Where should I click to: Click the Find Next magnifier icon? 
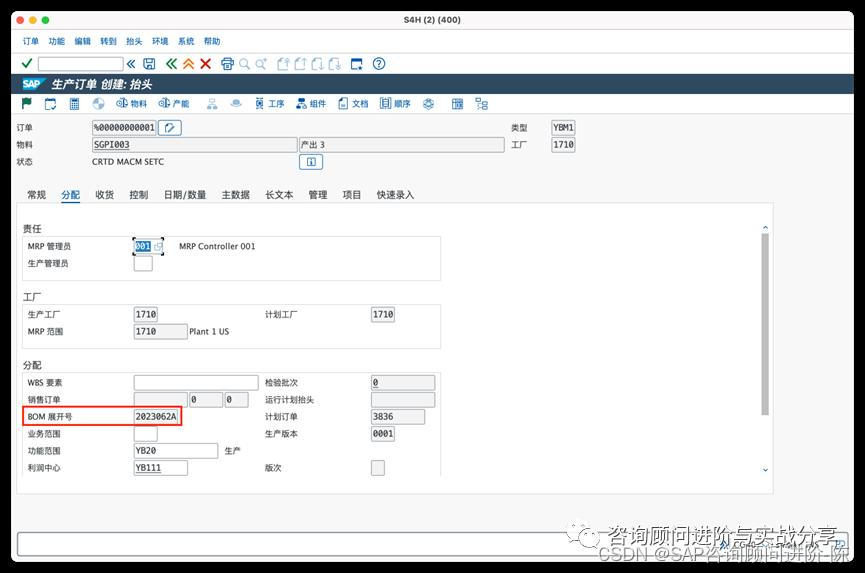click(261, 64)
